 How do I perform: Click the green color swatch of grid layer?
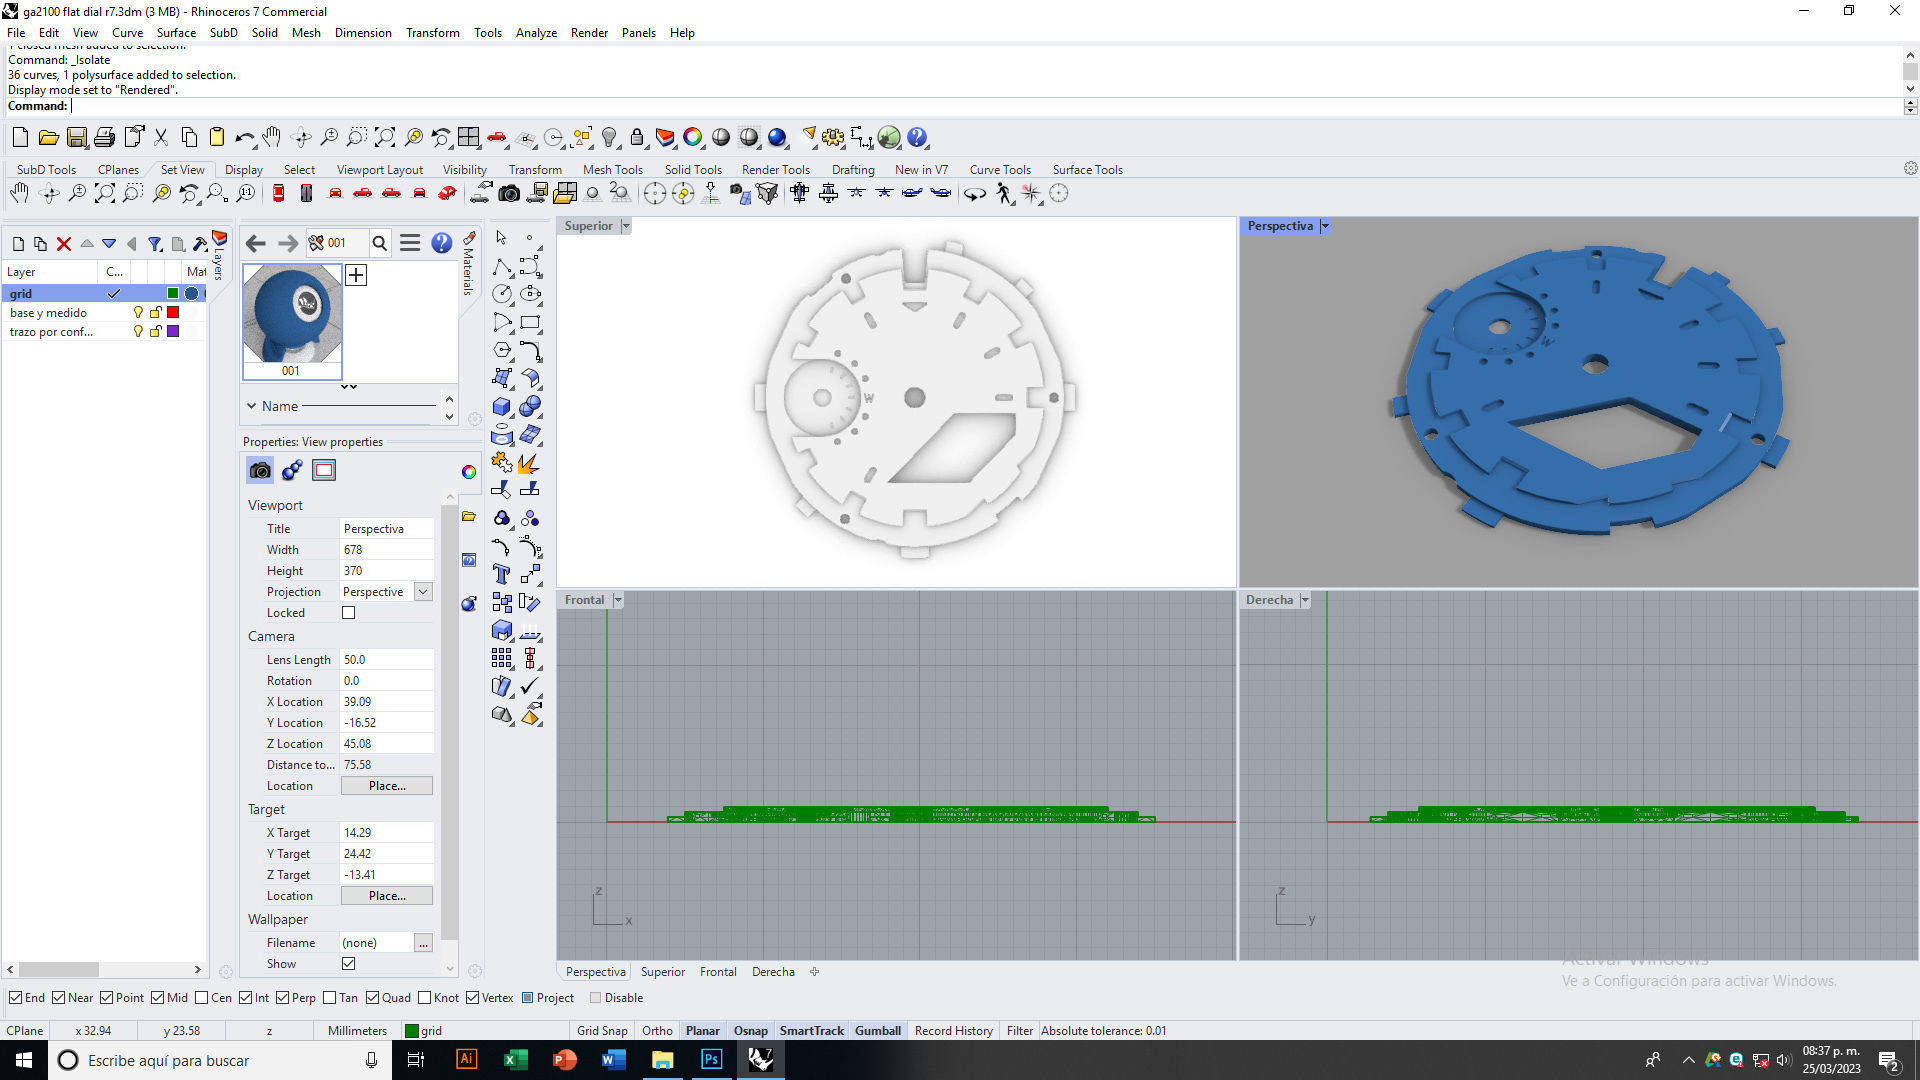pyautogui.click(x=173, y=293)
